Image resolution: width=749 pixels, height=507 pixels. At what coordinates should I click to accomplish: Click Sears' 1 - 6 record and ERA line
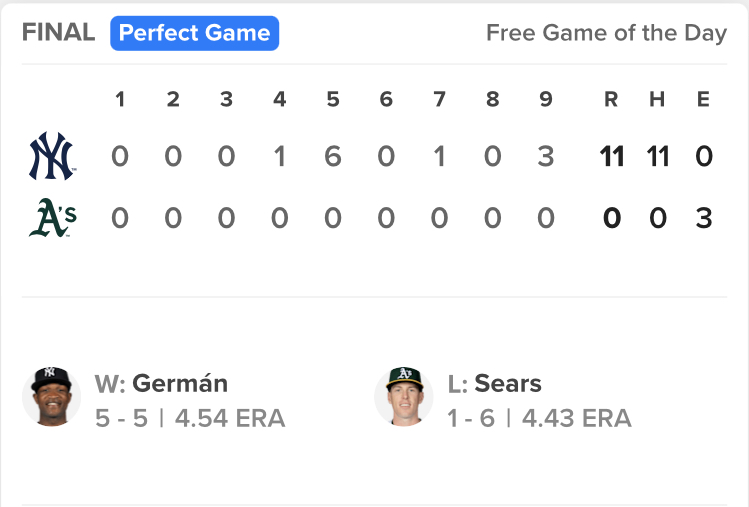[540, 418]
